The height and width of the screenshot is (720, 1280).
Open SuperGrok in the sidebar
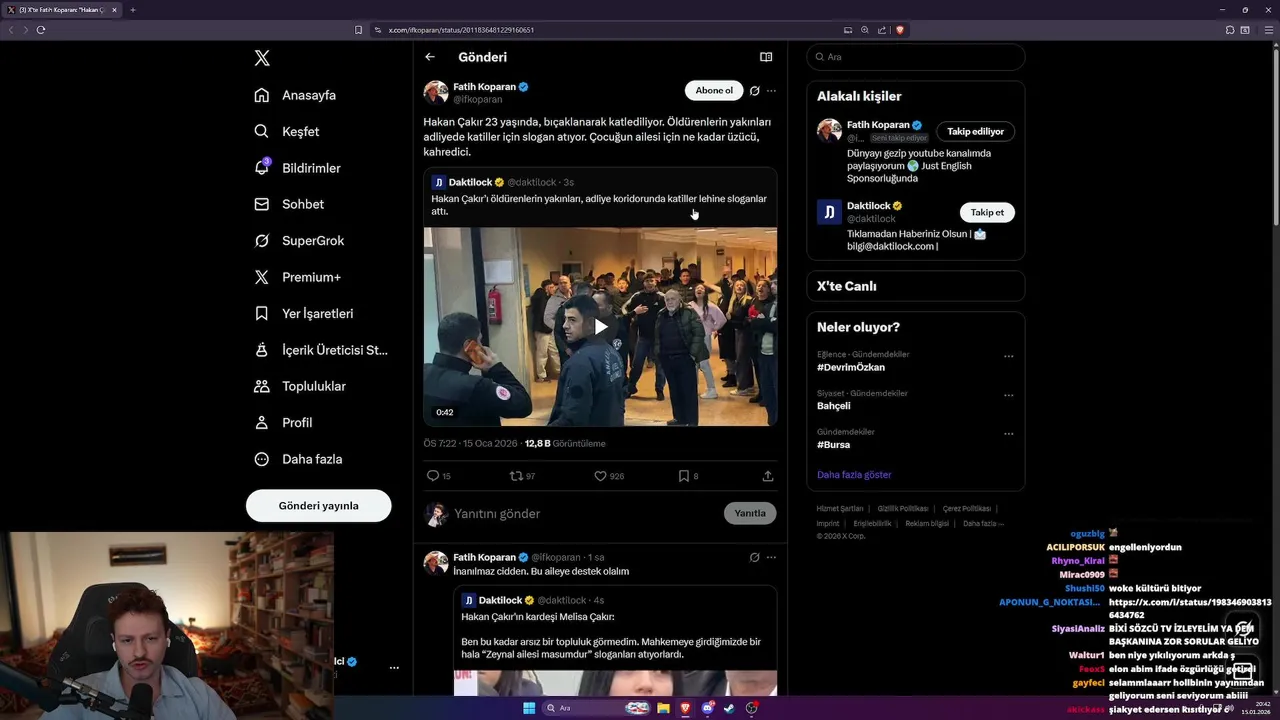click(x=299, y=240)
